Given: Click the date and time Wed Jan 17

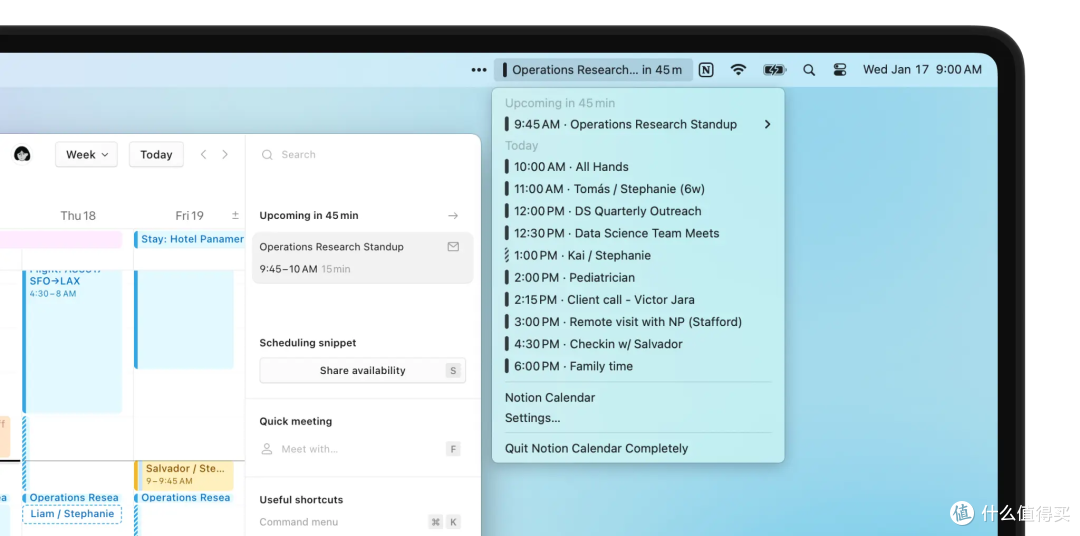Looking at the screenshot, I should [x=922, y=70].
